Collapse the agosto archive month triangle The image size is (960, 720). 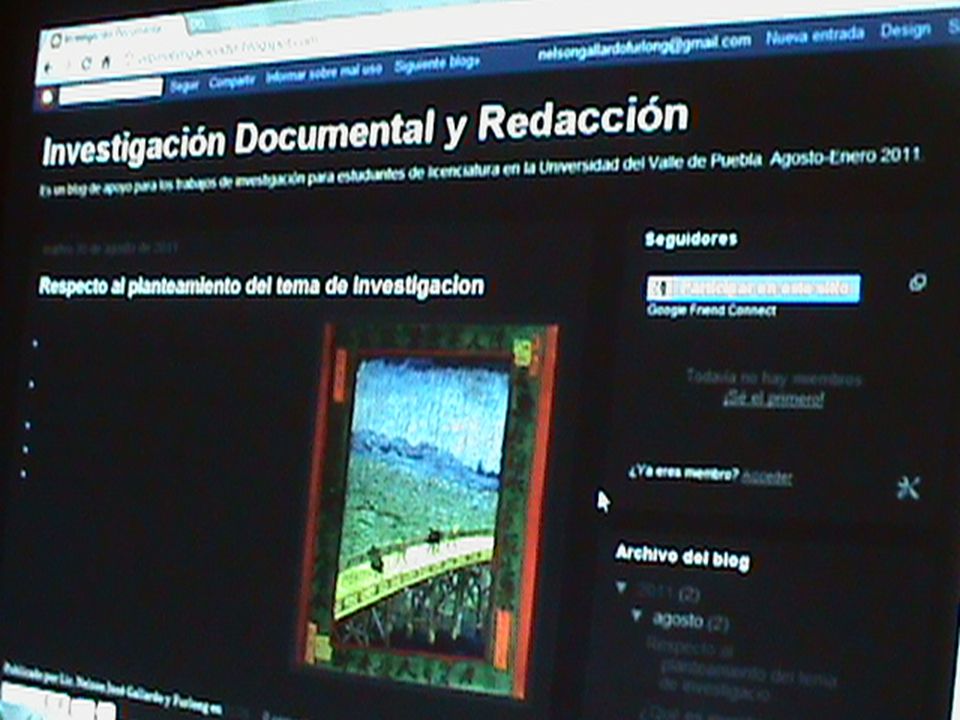point(637,614)
